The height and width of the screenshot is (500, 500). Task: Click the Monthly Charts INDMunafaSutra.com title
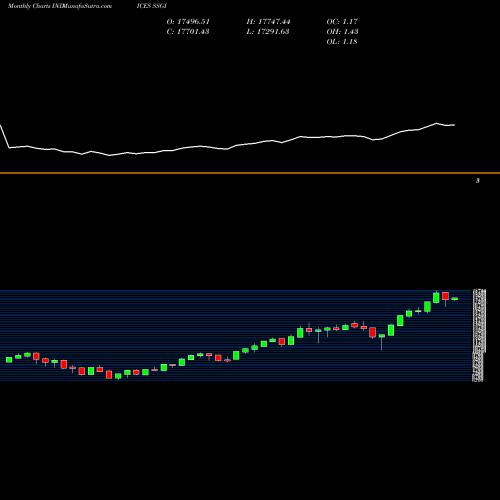(60, 6)
